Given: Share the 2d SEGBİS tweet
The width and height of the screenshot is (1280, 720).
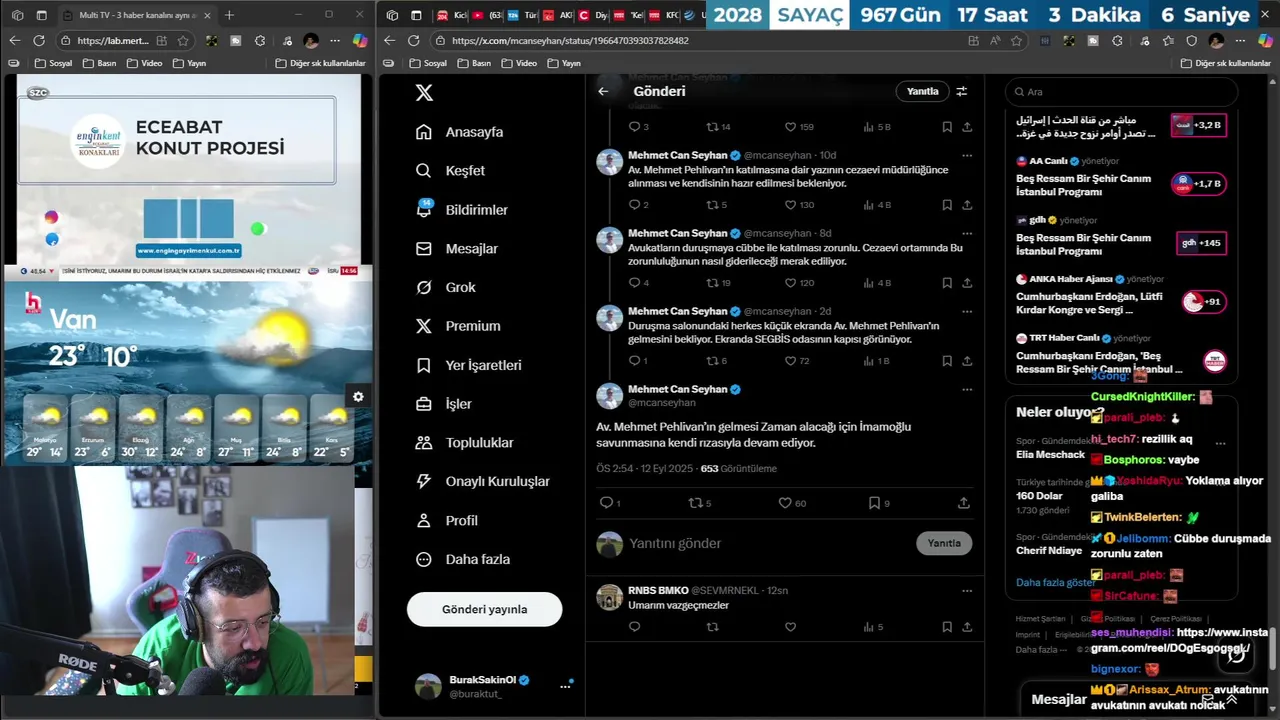Looking at the screenshot, I should (967, 361).
